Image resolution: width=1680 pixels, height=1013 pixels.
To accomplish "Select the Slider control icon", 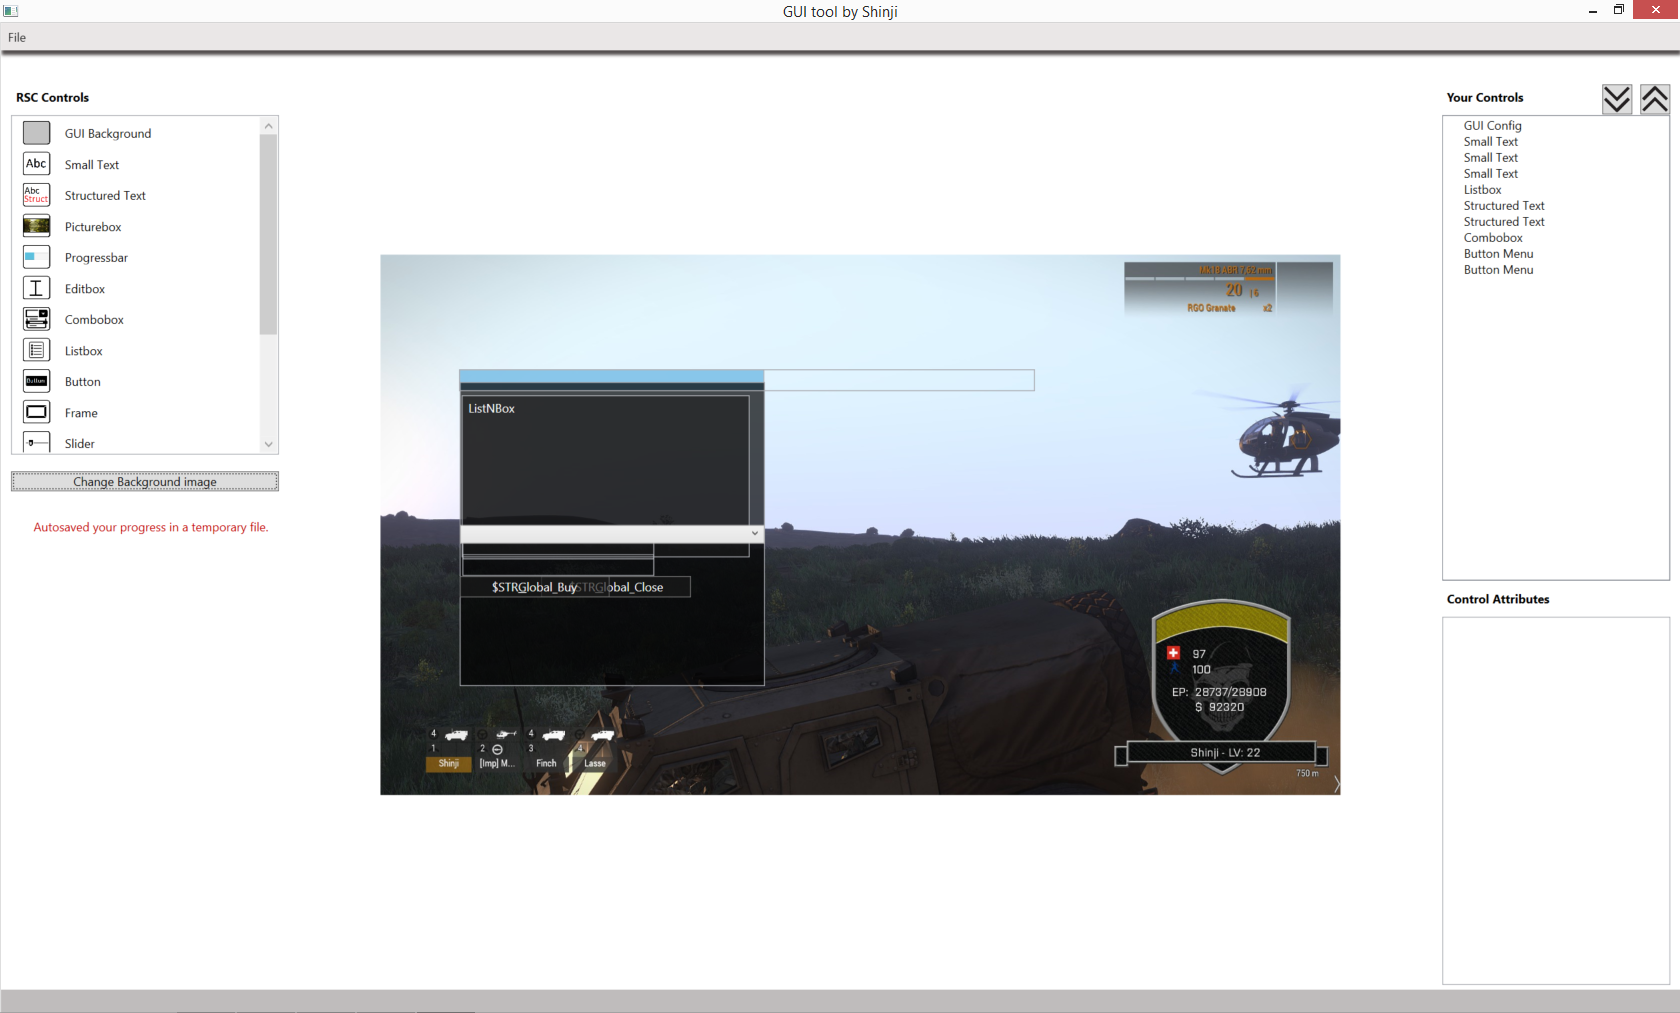I will click(36, 442).
